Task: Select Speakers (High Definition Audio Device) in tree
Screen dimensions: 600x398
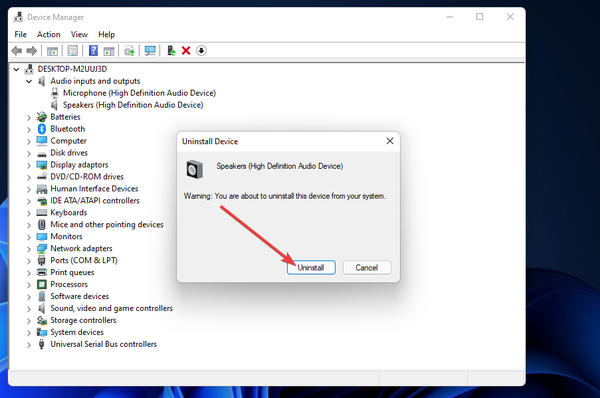Action: [133, 105]
